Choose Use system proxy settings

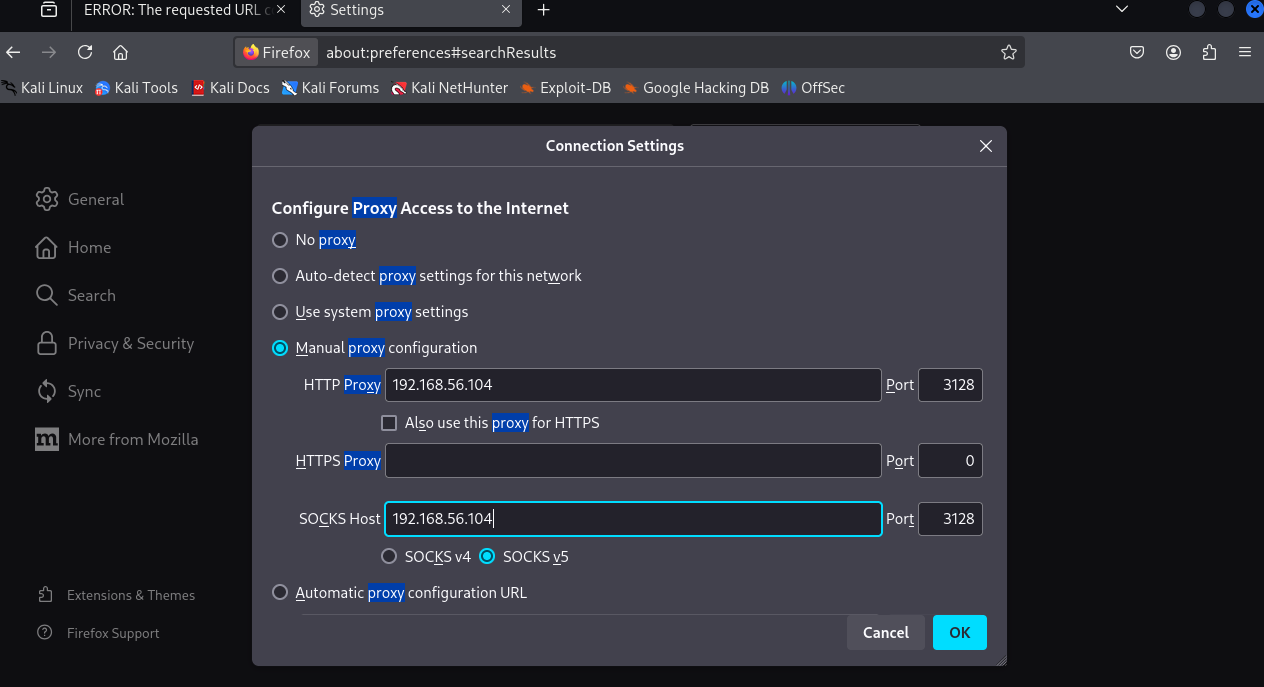click(x=280, y=312)
